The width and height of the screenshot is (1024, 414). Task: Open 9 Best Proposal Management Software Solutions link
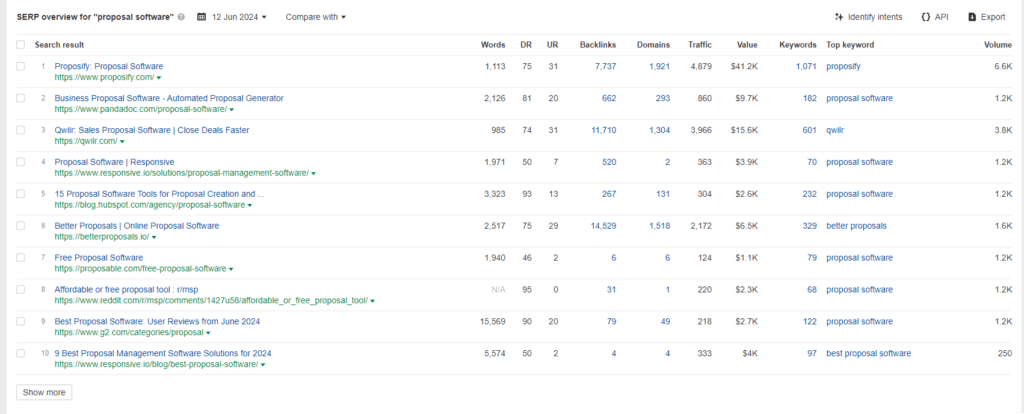[163, 353]
